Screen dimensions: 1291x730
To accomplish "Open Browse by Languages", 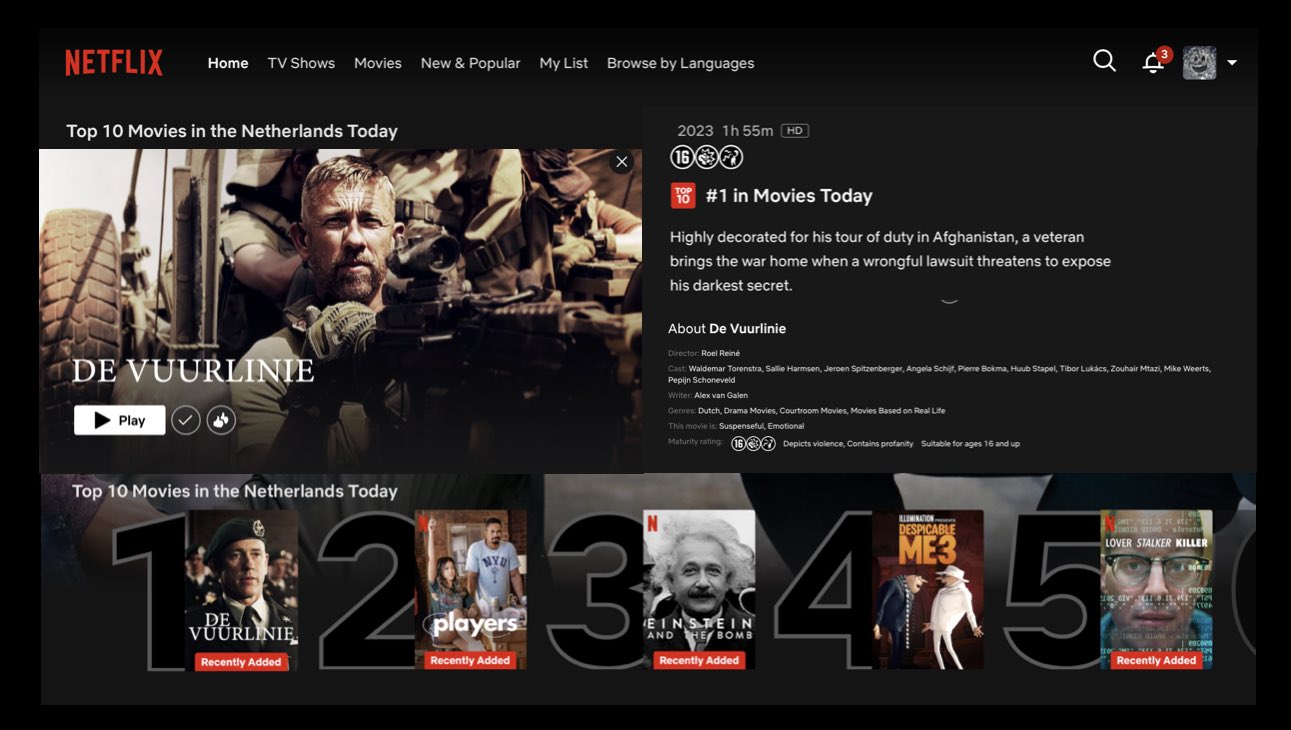I will click(680, 63).
